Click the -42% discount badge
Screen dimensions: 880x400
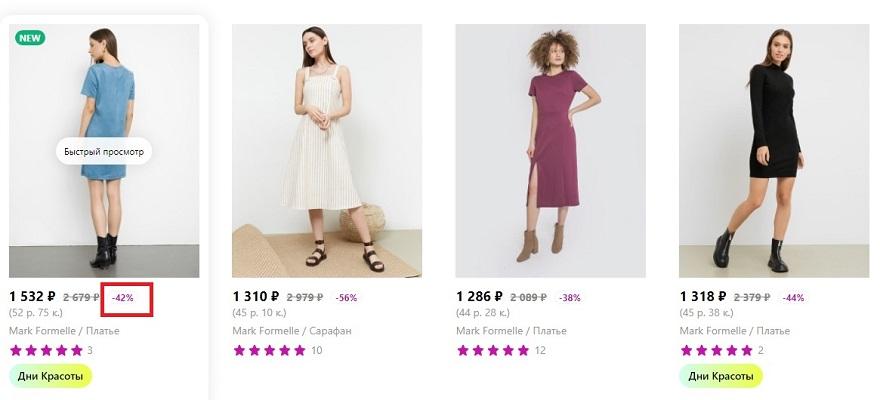pyautogui.click(x=124, y=298)
